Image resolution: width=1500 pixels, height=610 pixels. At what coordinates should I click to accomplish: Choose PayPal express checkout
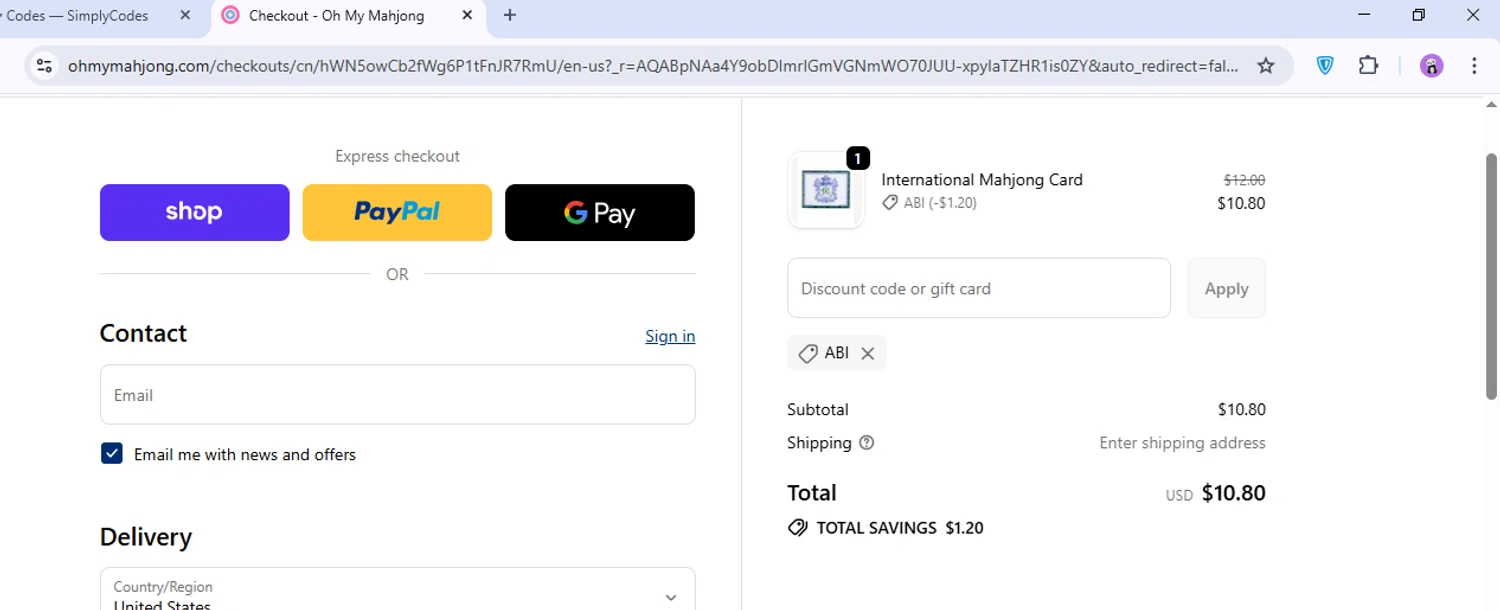(397, 212)
